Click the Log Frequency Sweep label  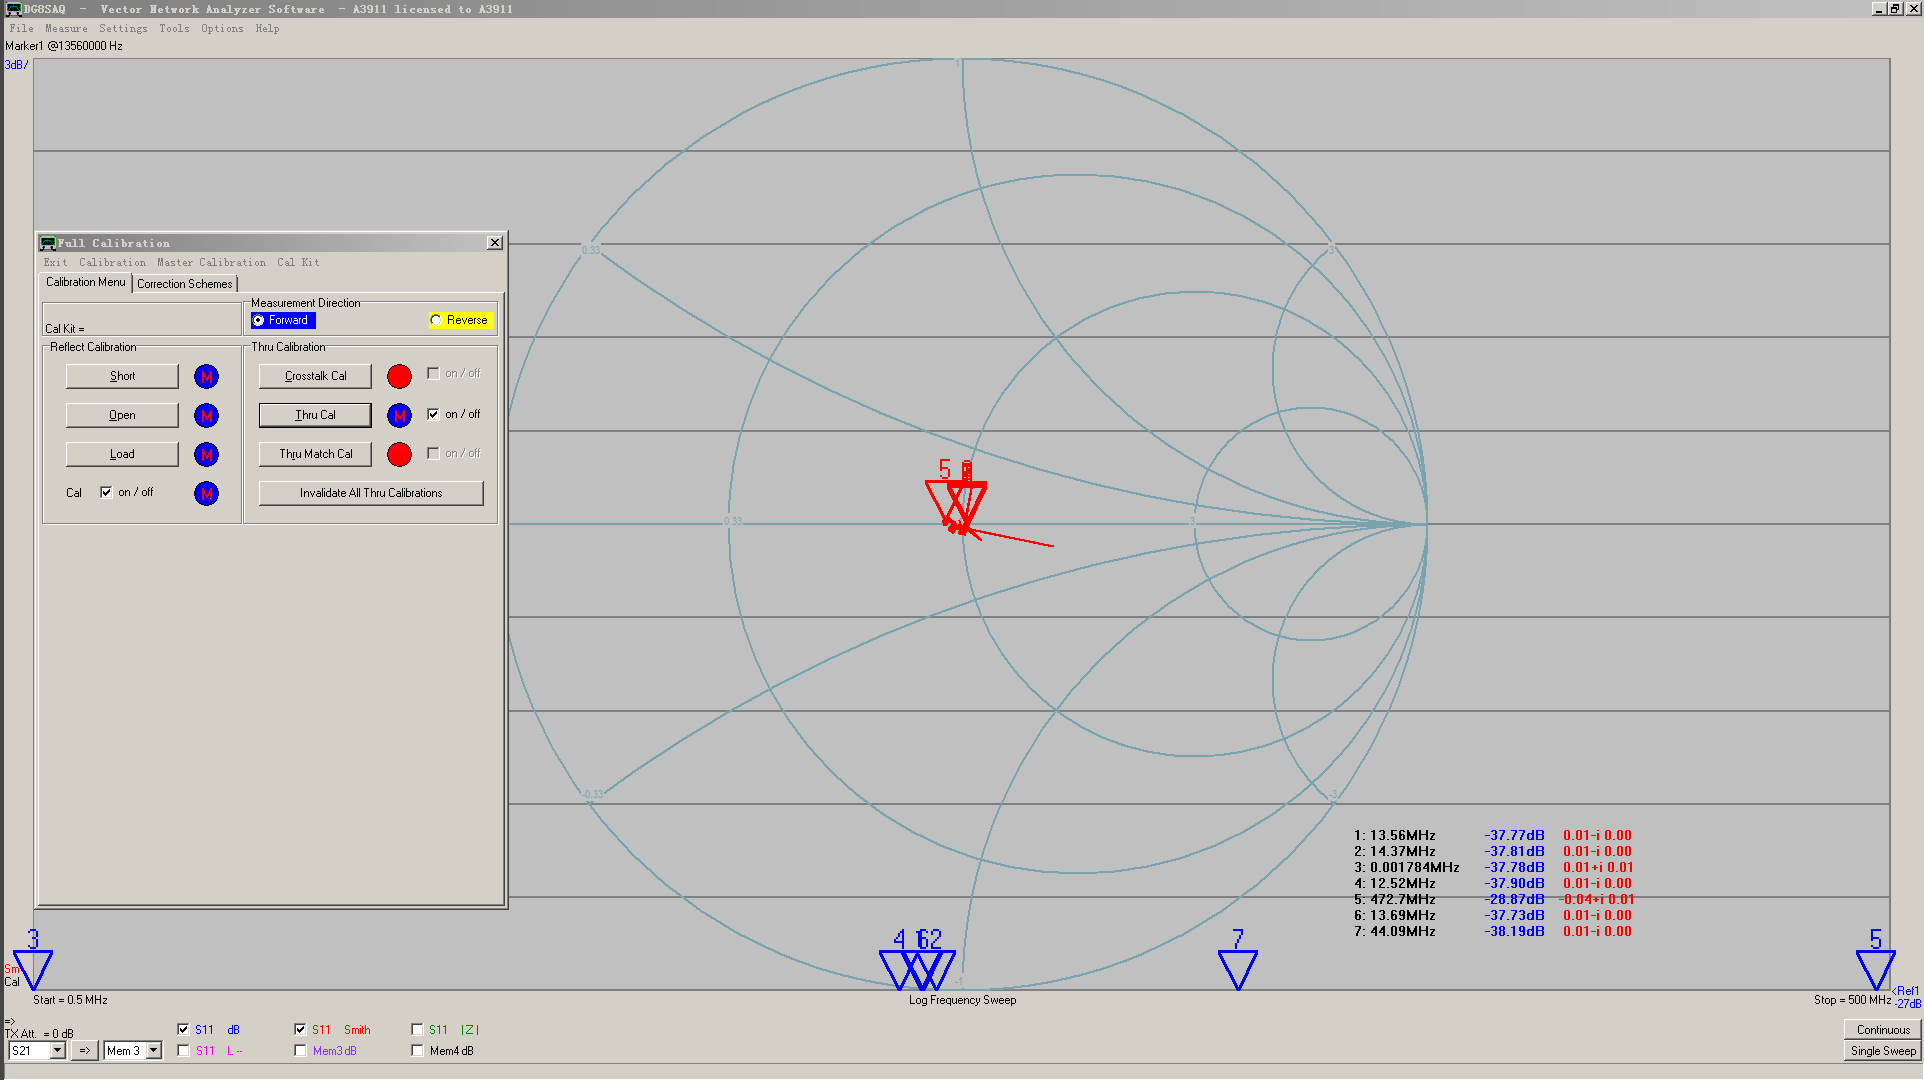(962, 1000)
